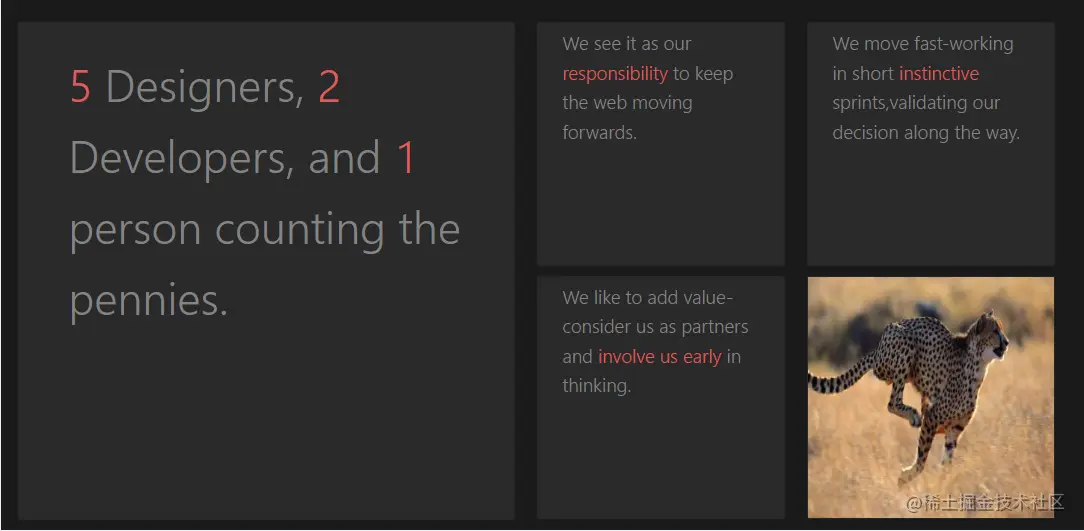Click the line sprints,validating our
This screenshot has width=1084, height=531.
tap(916, 103)
